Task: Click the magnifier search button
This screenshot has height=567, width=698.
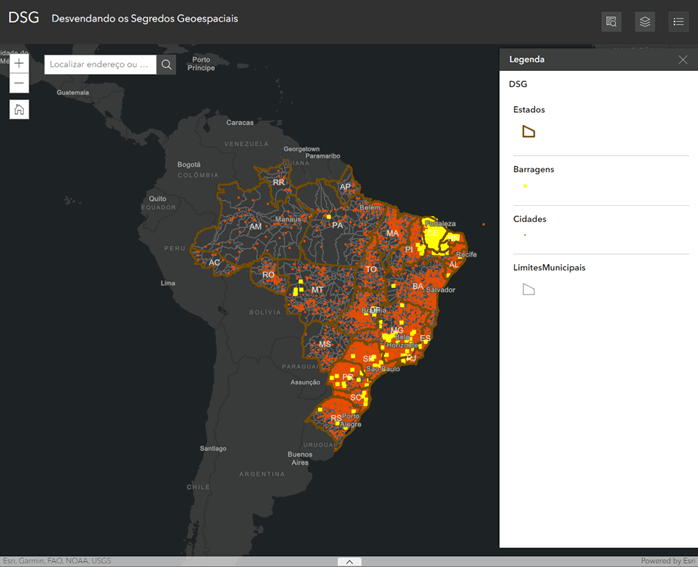Action: [167, 65]
